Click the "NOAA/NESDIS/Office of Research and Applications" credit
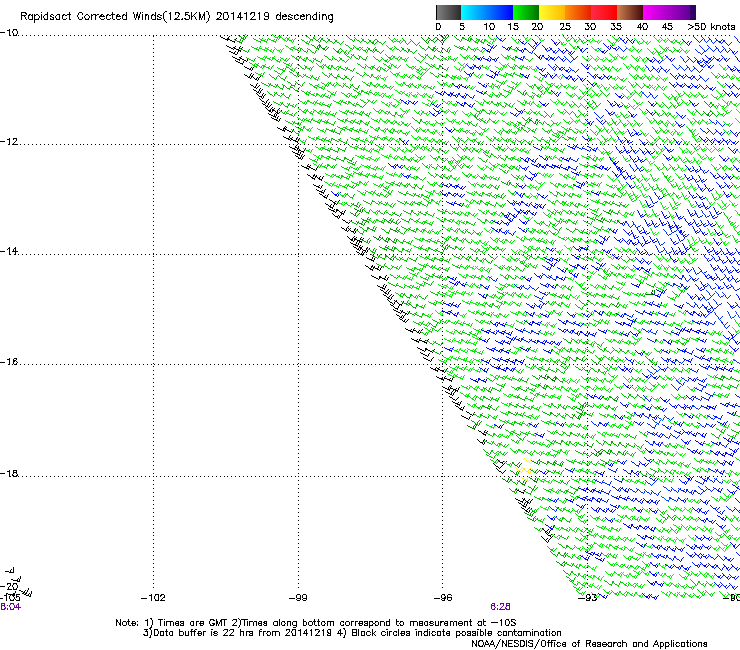Screen dimensions: 740x650 (x=589, y=644)
